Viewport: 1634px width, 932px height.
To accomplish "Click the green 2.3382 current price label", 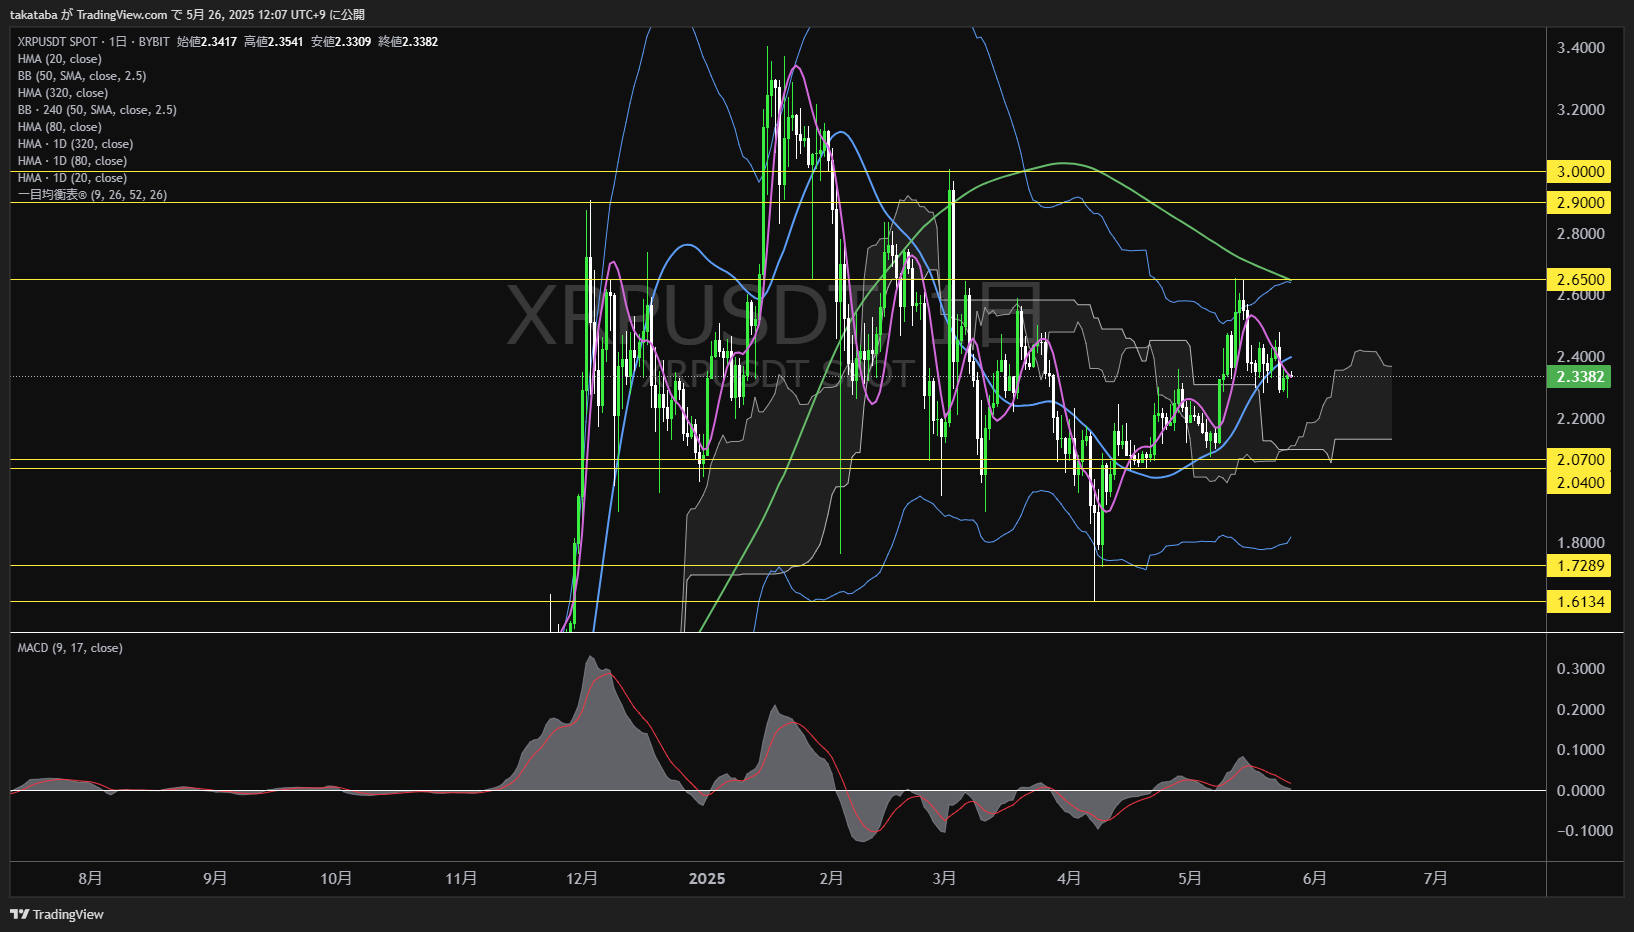I will (1579, 377).
